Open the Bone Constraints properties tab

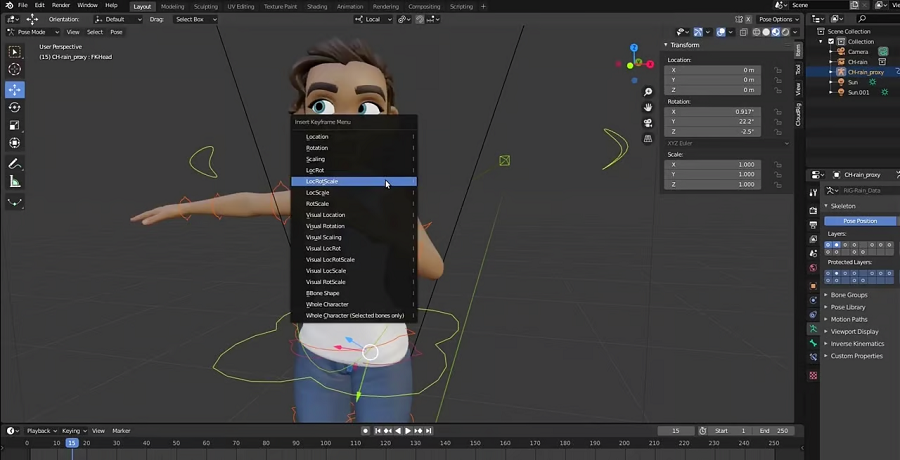pos(813,357)
